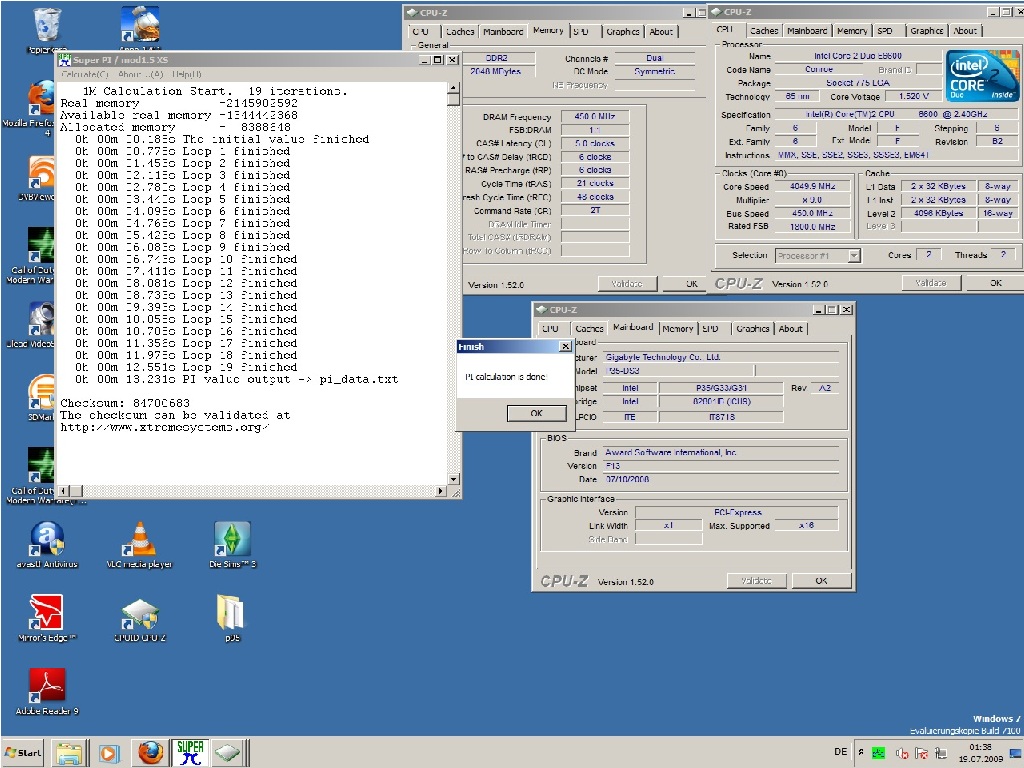Switch to CPU-Z taskbar icon

pyautogui.click(x=229, y=753)
